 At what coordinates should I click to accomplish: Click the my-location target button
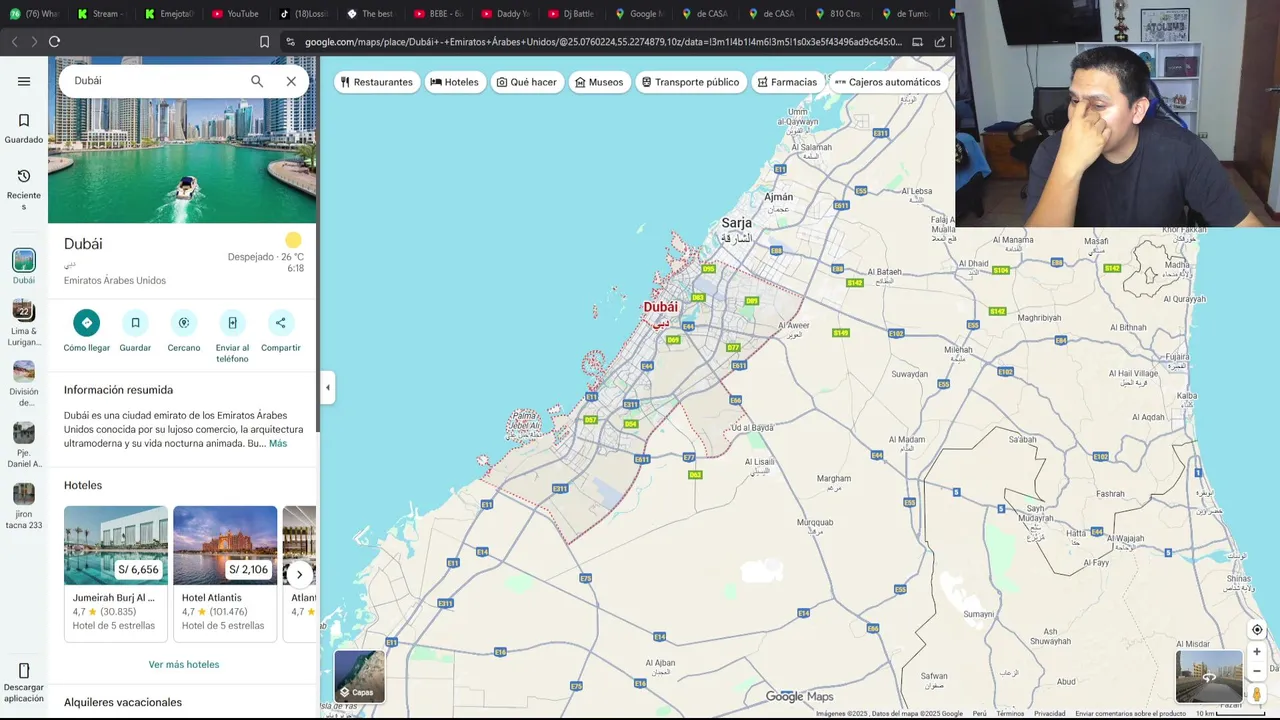(1257, 630)
